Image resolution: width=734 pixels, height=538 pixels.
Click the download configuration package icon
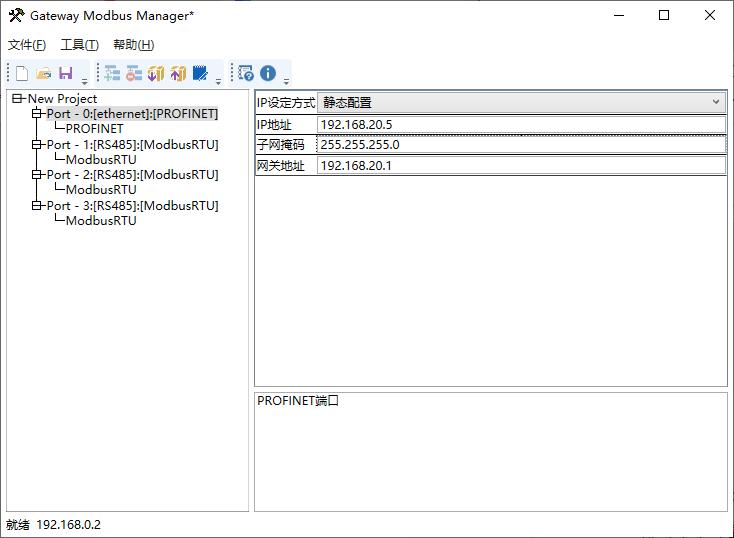(x=156, y=73)
